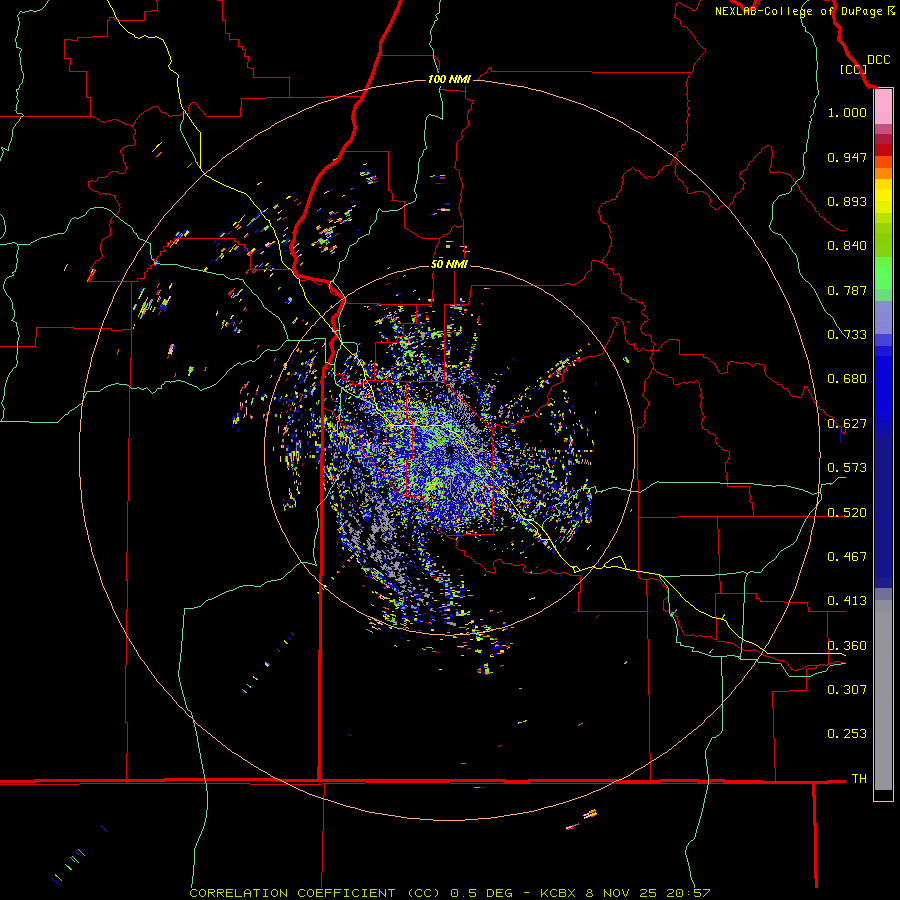The height and width of the screenshot is (900, 900).
Task: Click the 0.520 legend value
Action: click(847, 513)
